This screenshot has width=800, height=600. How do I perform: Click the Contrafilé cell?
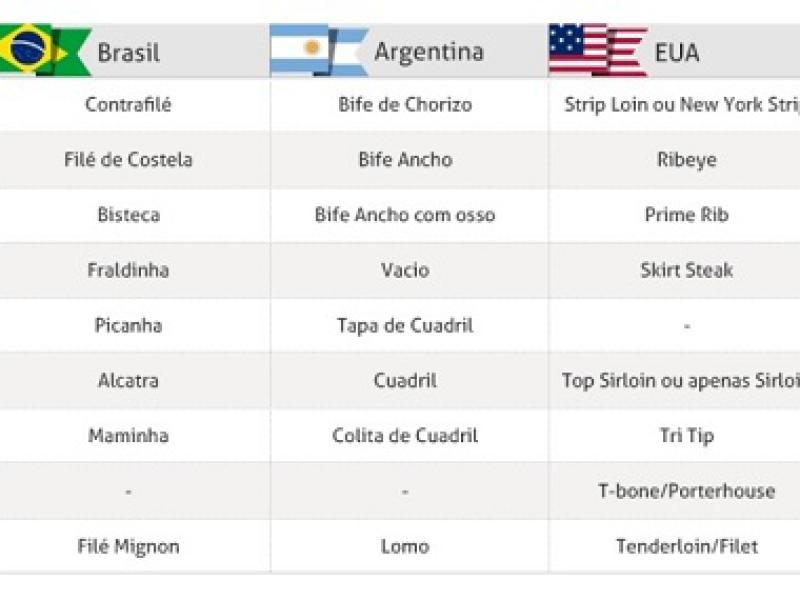[x=128, y=105]
